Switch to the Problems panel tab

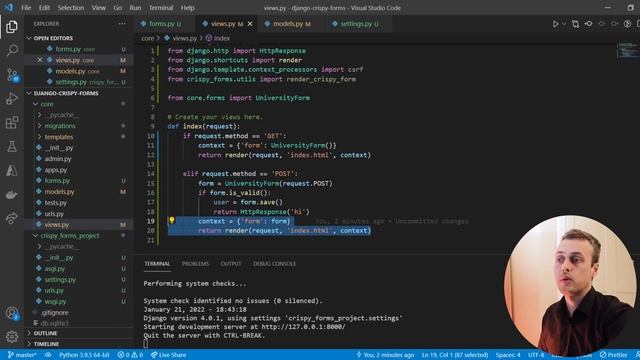click(x=195, y=264)
